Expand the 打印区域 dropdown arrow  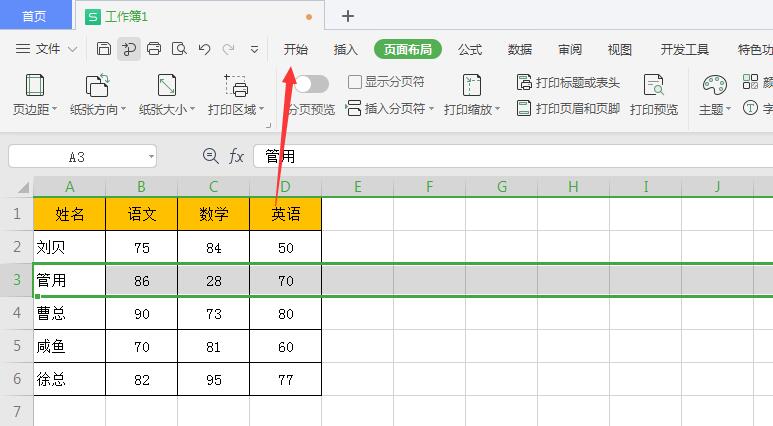click(261, 109)
